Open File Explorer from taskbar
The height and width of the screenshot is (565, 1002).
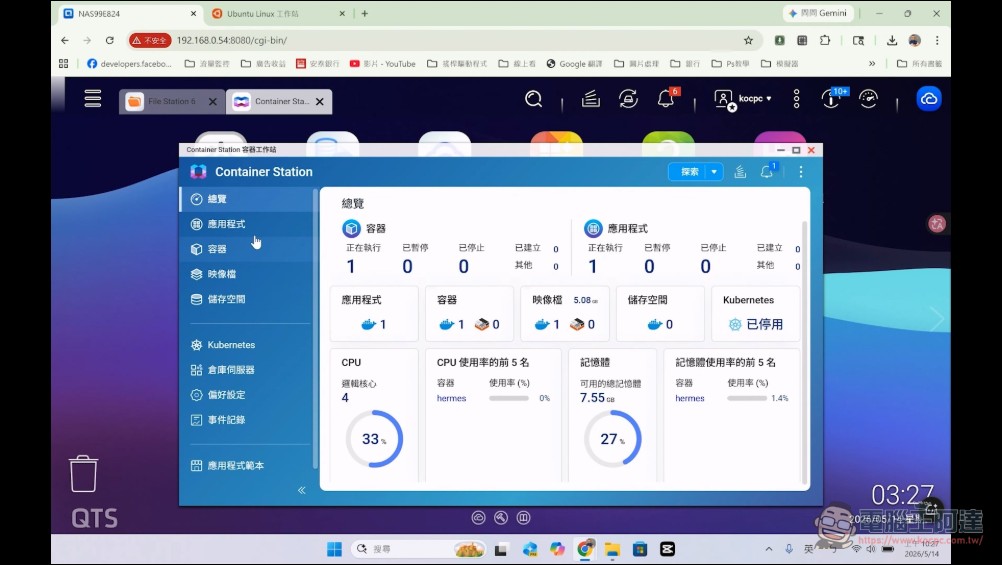click(612, 549)
